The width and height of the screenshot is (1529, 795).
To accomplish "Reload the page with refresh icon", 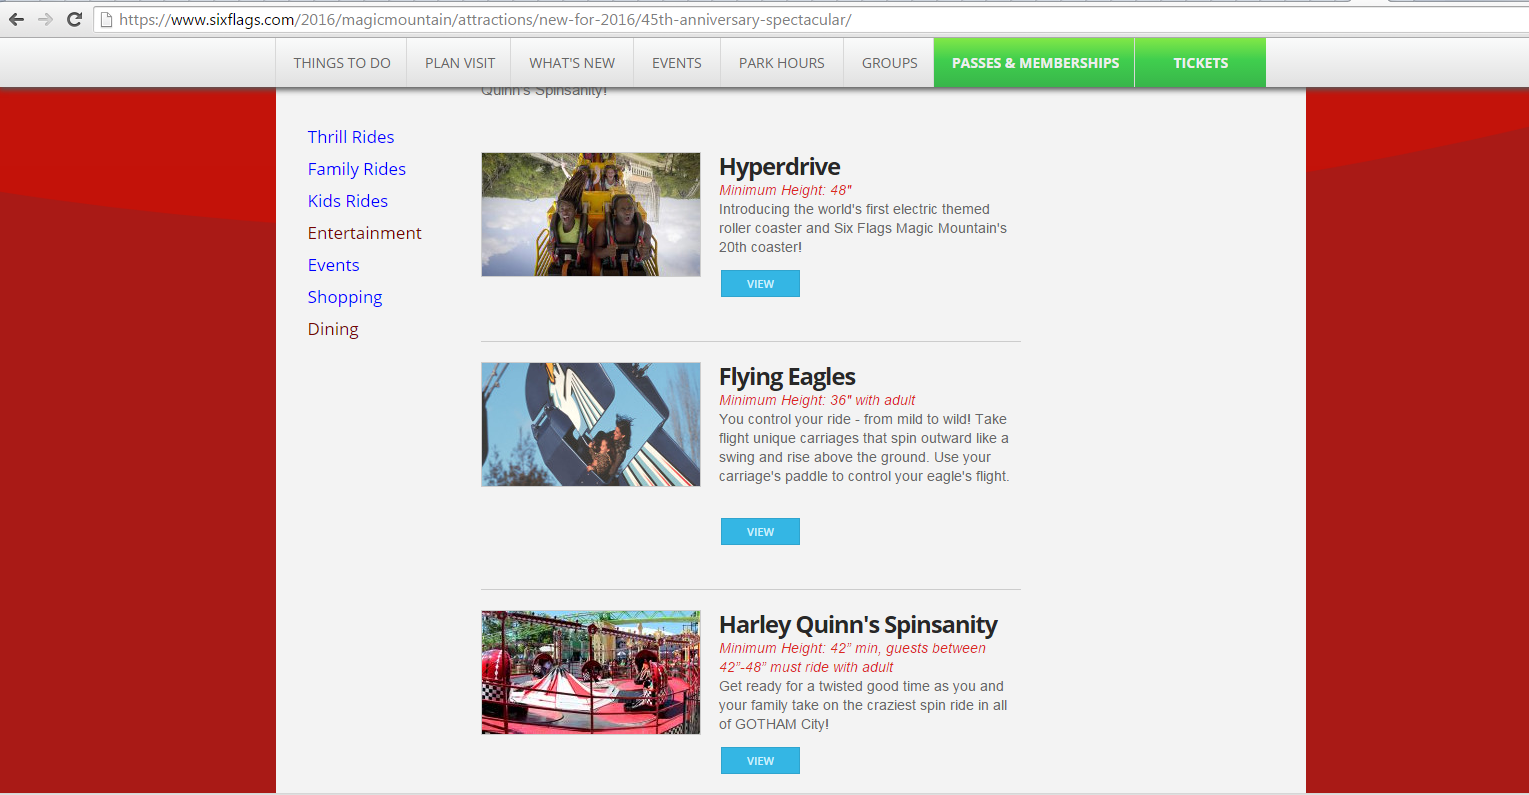I will pyautogui.click(x=74, y=19).
